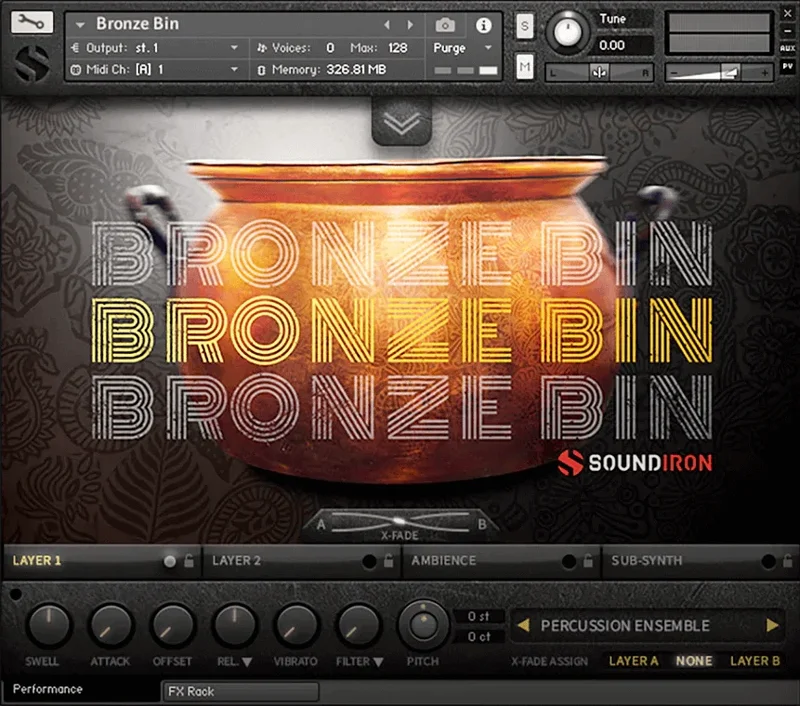
Task: Click the Ambience lock icon
Action: [588, 561]
